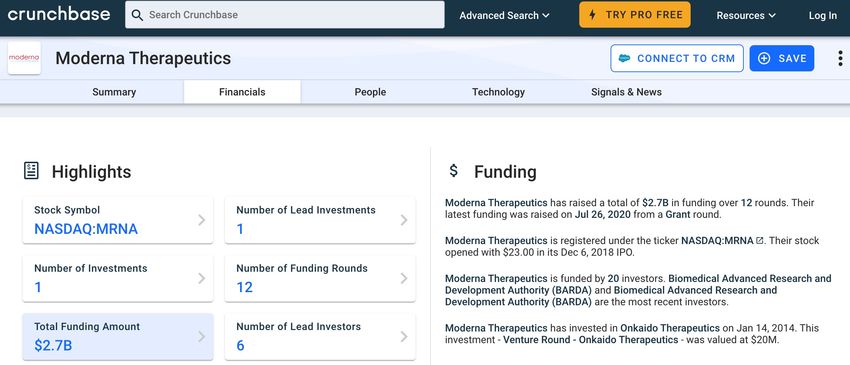Click the Crunchbase logo
This screenshot has height=365, width=850.
59,15
